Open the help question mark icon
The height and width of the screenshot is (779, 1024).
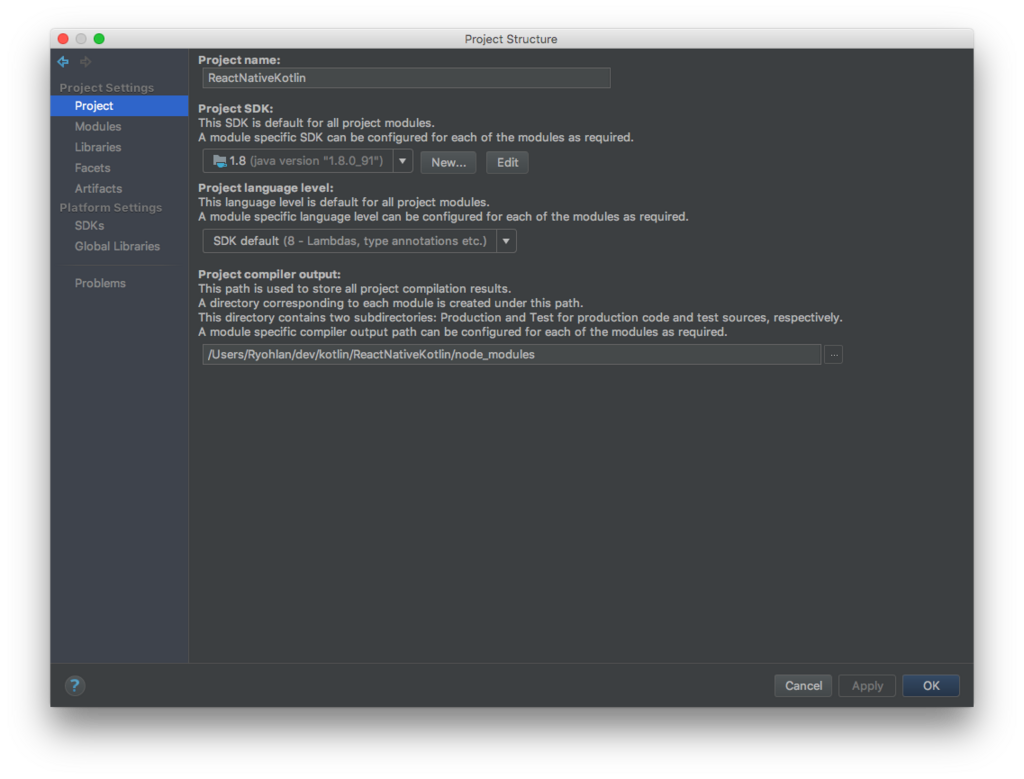(74, 686)
